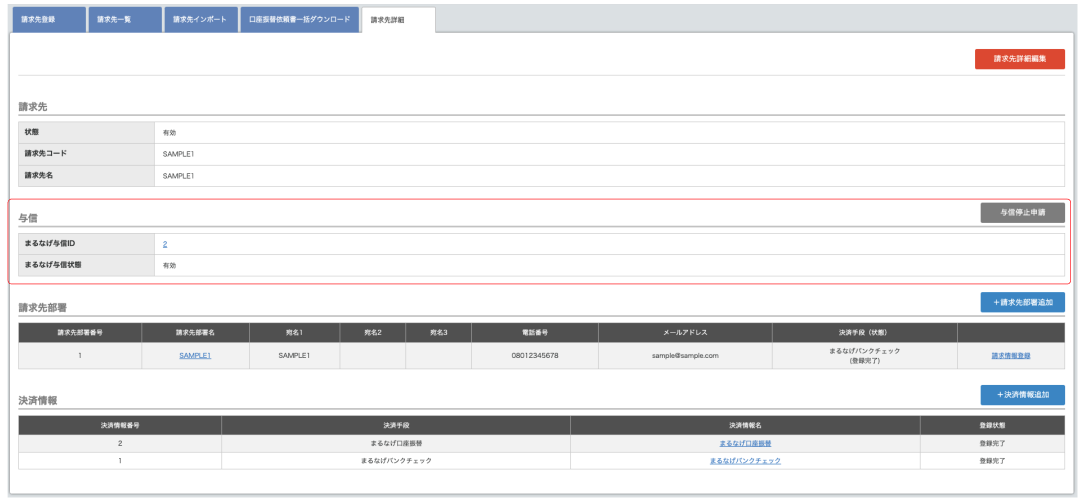Open the SAMPLE1 department name link
Viewport: 1080px width, 501px height.
click(x=195, y=355)
